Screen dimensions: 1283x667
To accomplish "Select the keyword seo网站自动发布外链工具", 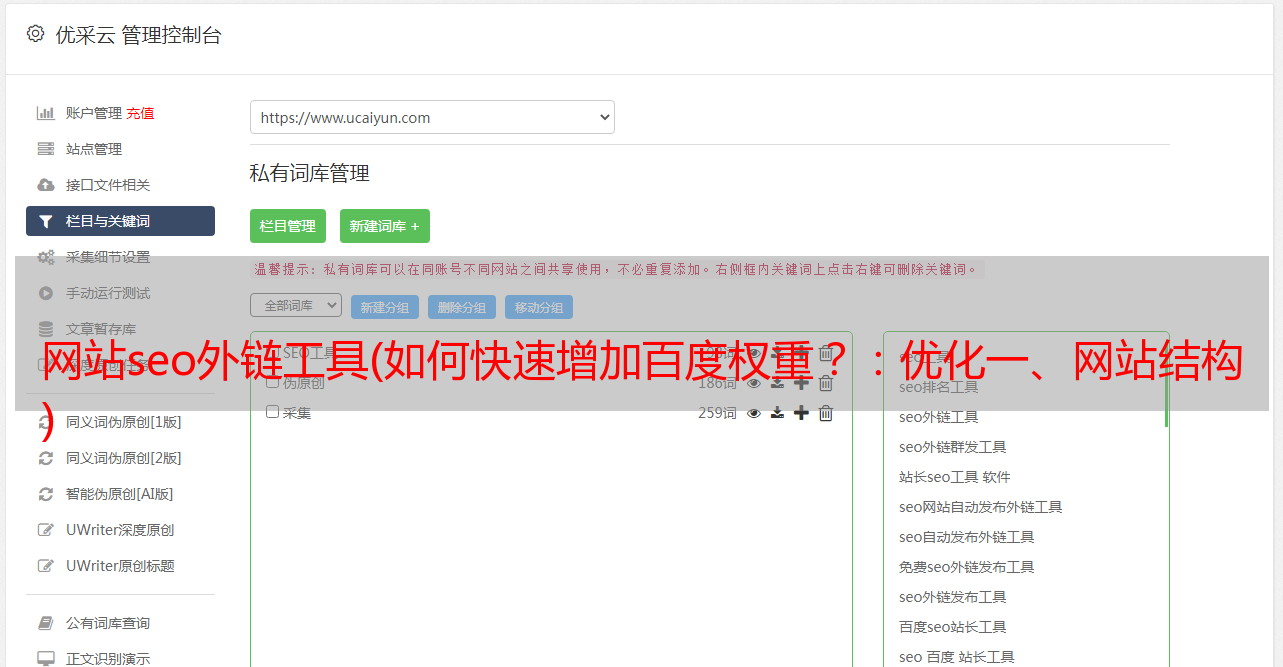I will point(981,507).
